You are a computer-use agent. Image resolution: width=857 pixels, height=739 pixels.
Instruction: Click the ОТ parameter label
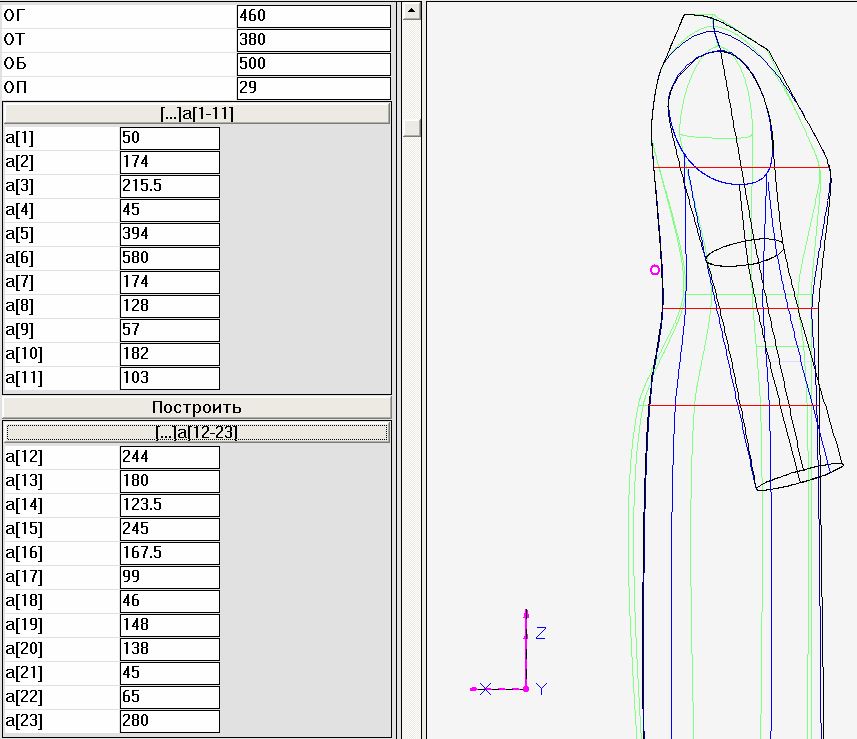click(x=15, y=40)
